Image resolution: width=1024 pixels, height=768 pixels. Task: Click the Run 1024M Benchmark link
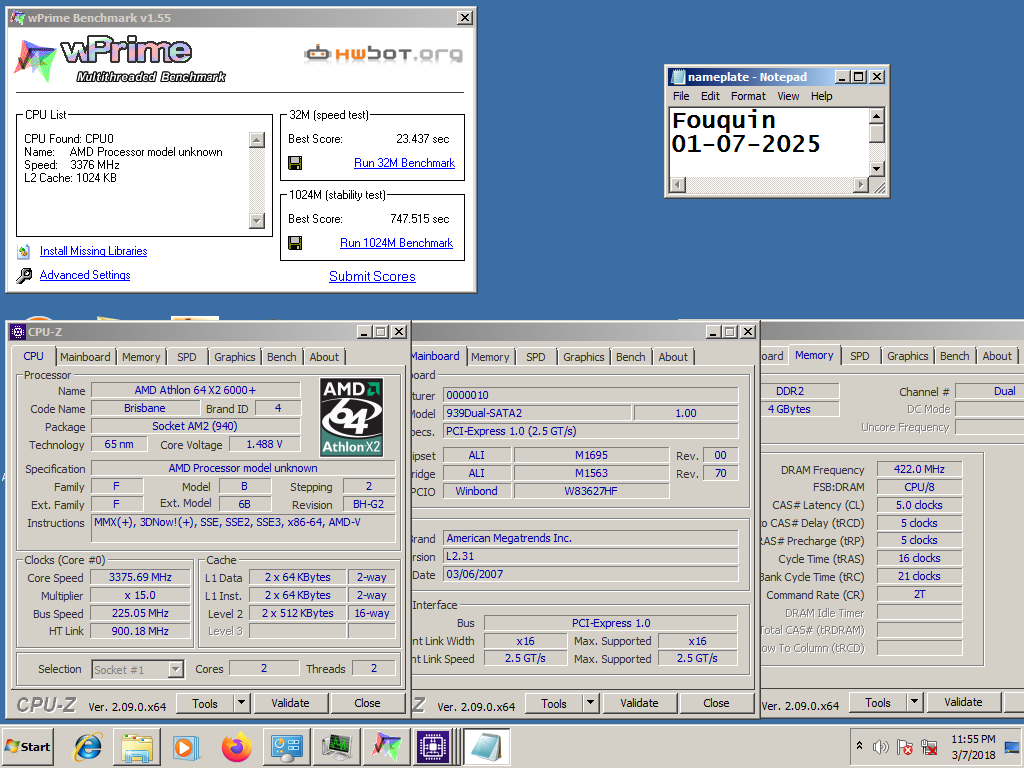click(x=396, y=243)
